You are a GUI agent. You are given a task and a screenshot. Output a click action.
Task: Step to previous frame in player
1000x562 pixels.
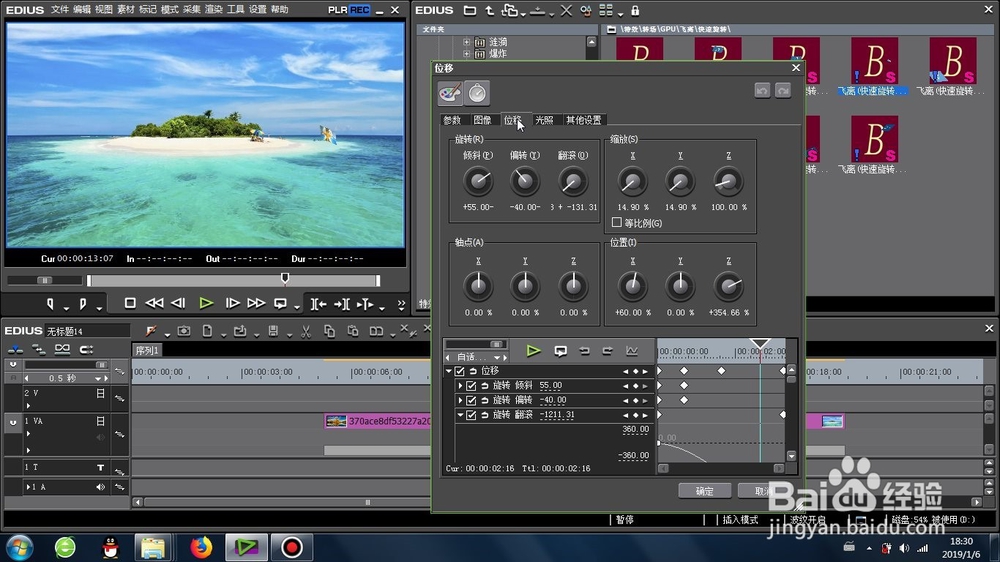point(179,304)
